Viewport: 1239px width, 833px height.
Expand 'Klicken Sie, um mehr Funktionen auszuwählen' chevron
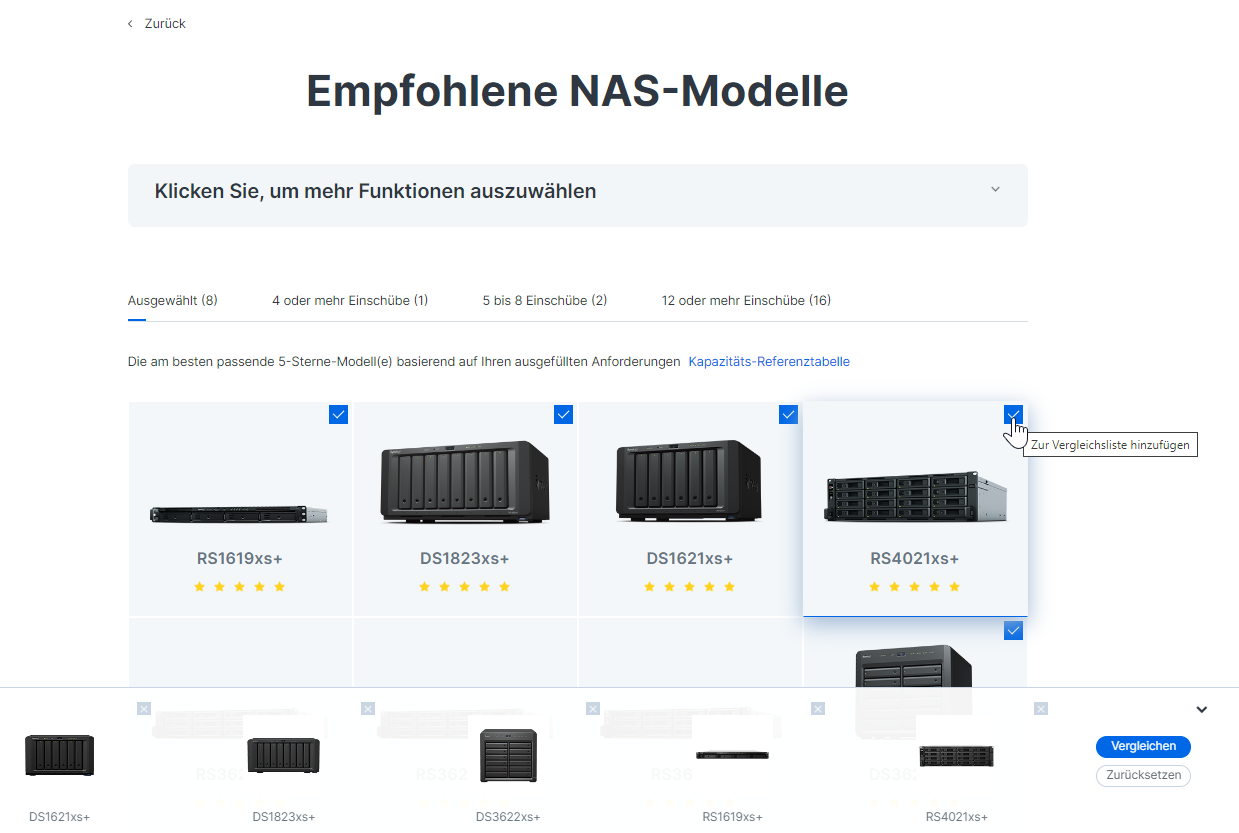point(995,190)
